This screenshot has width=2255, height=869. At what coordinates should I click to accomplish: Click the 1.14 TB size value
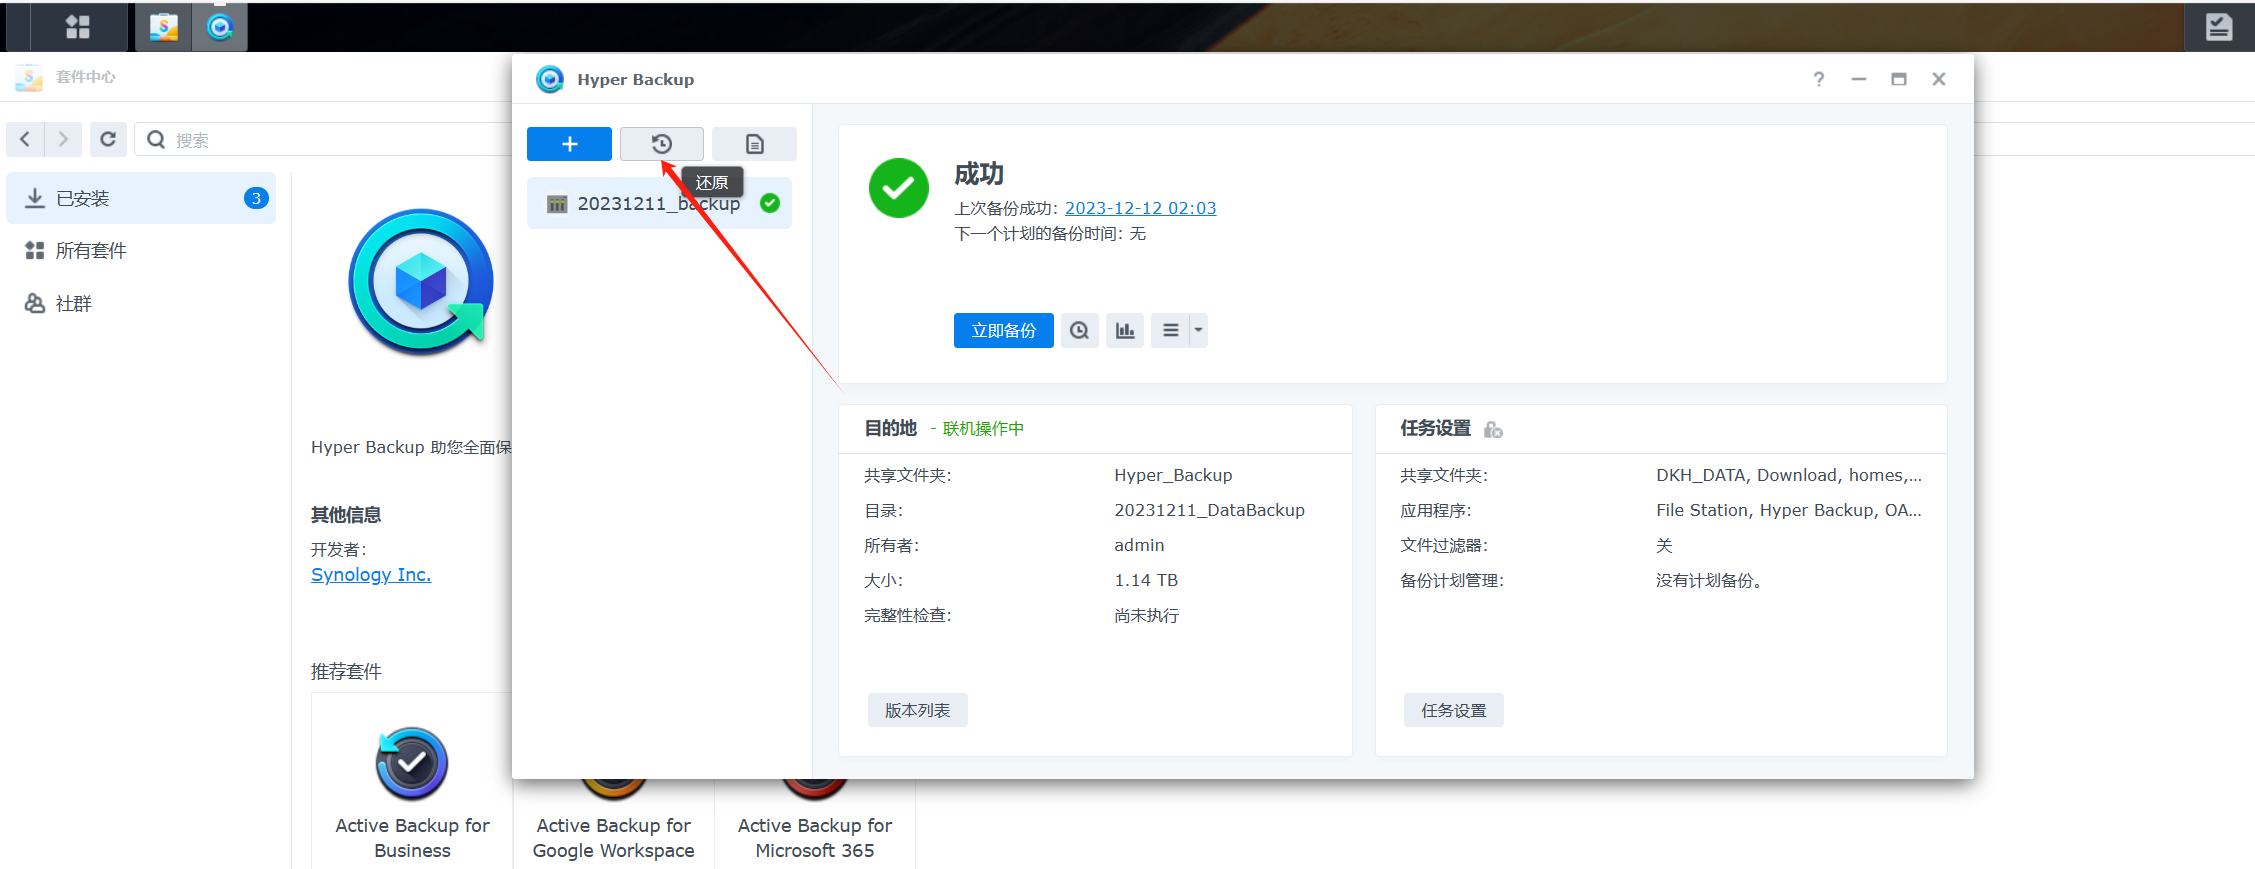(1146, 580)
